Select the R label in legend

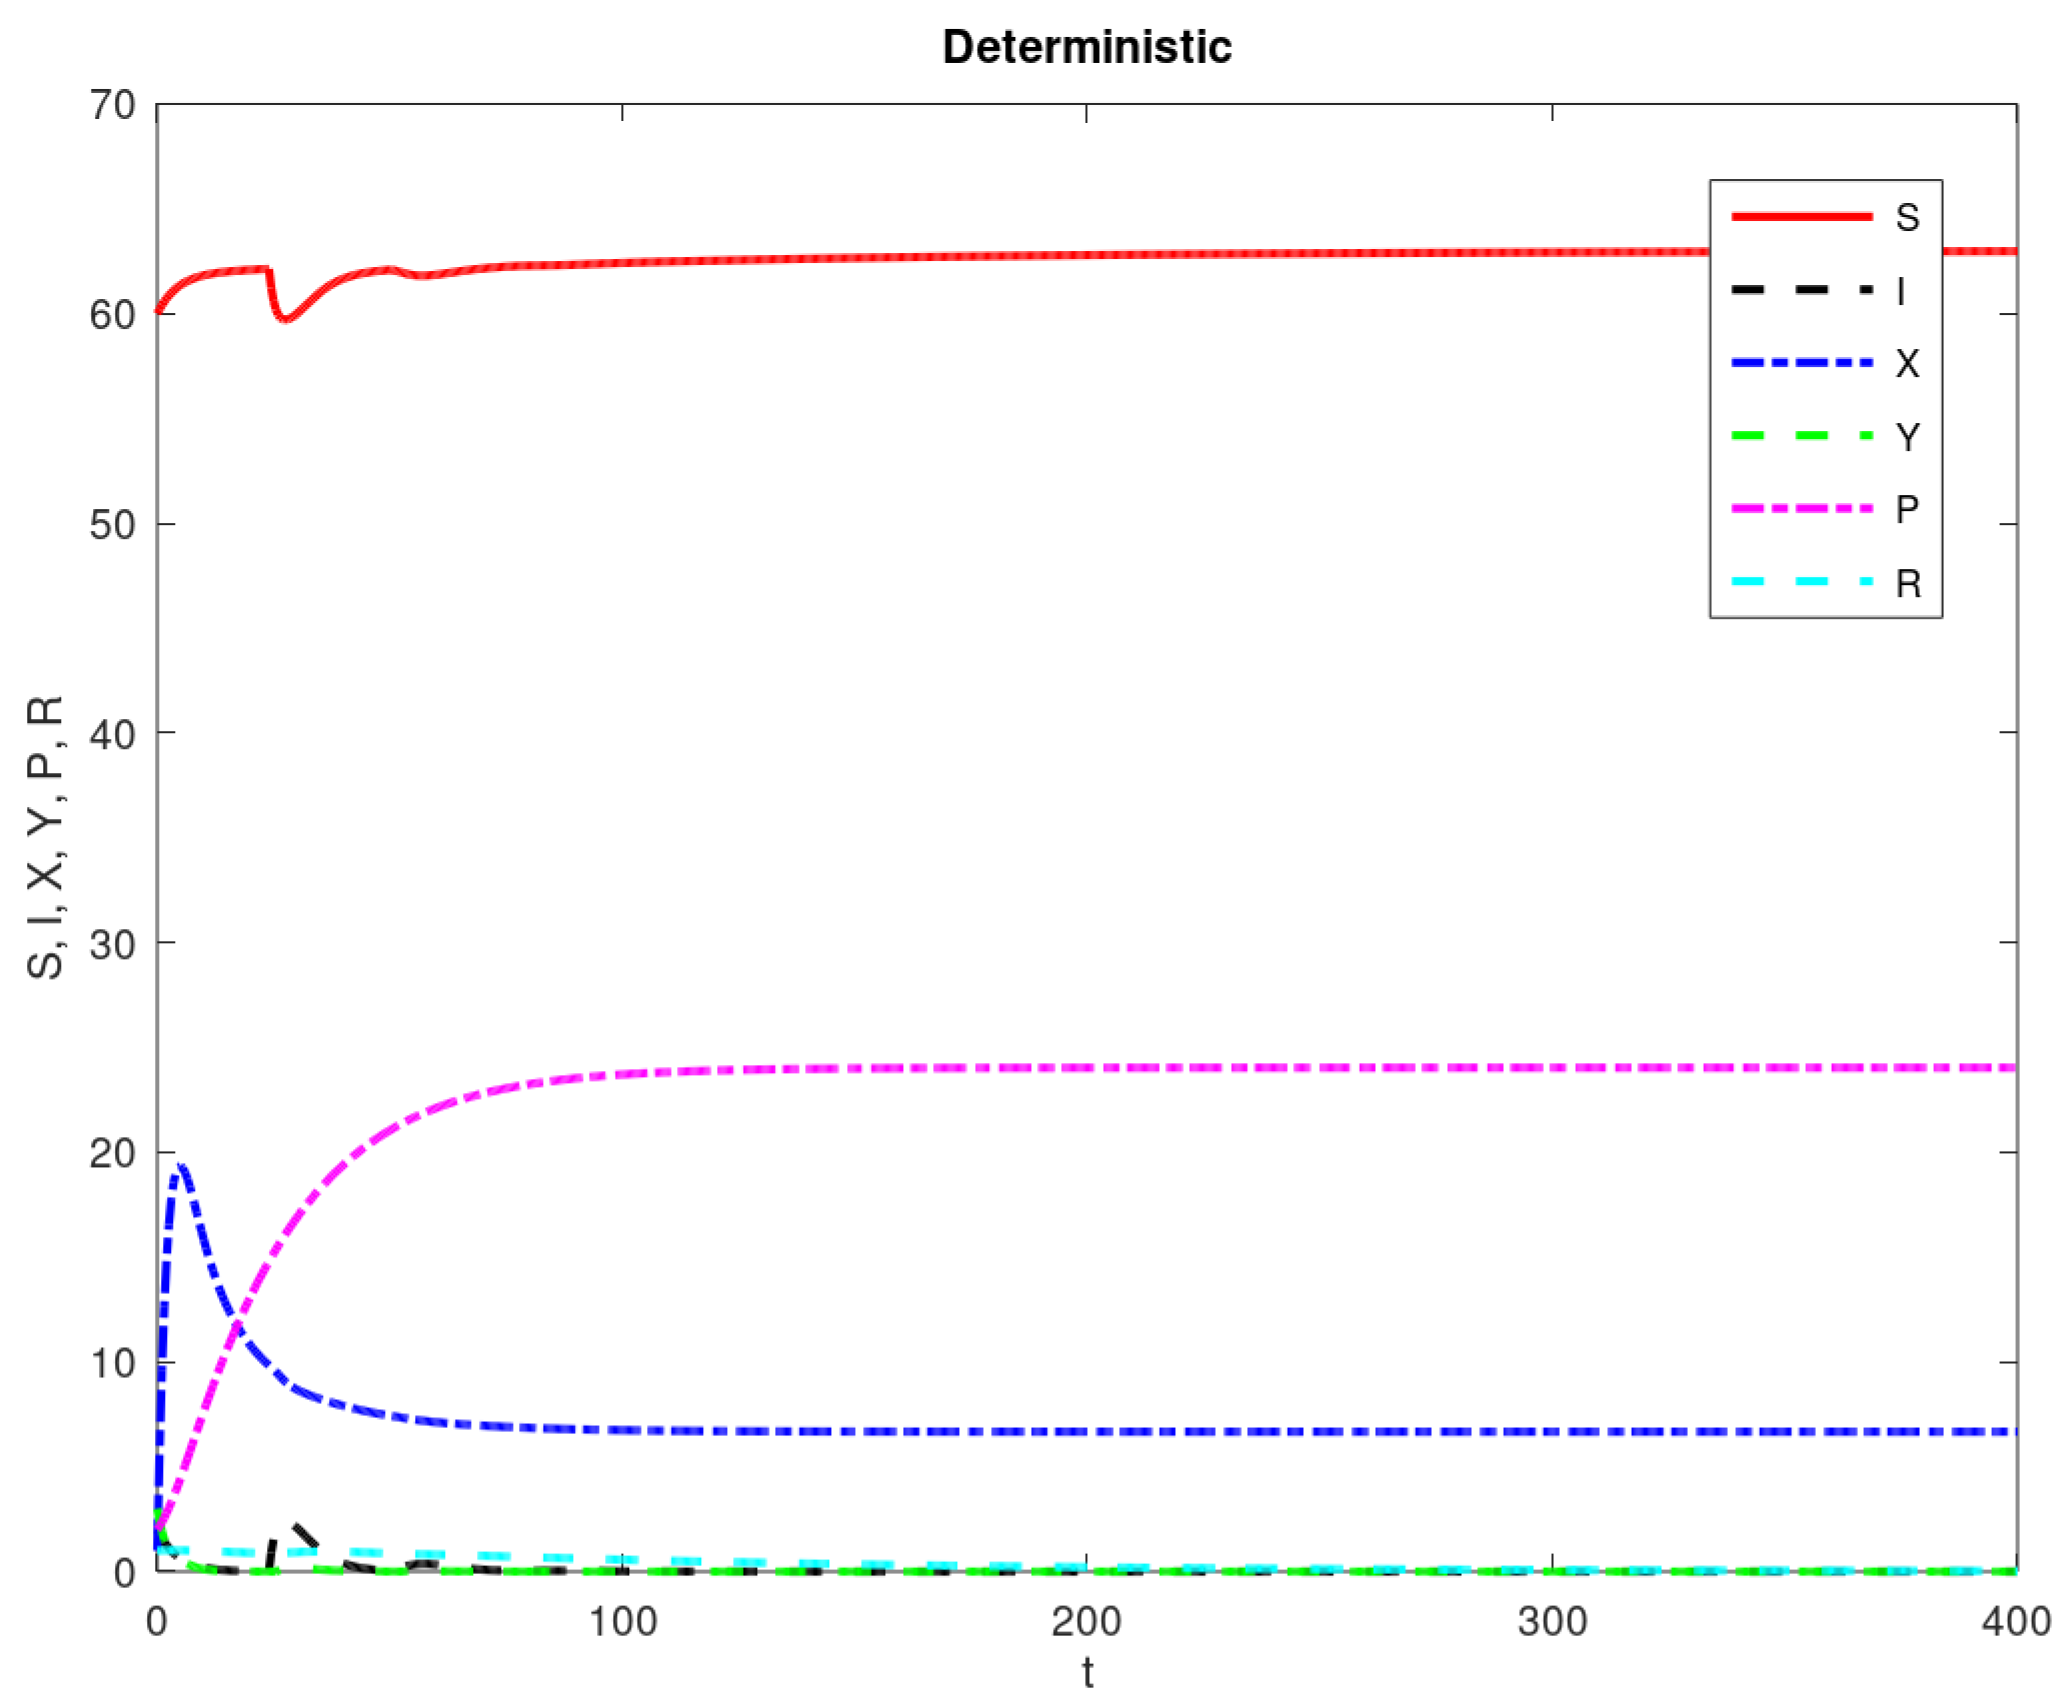tap(1908, 584)
